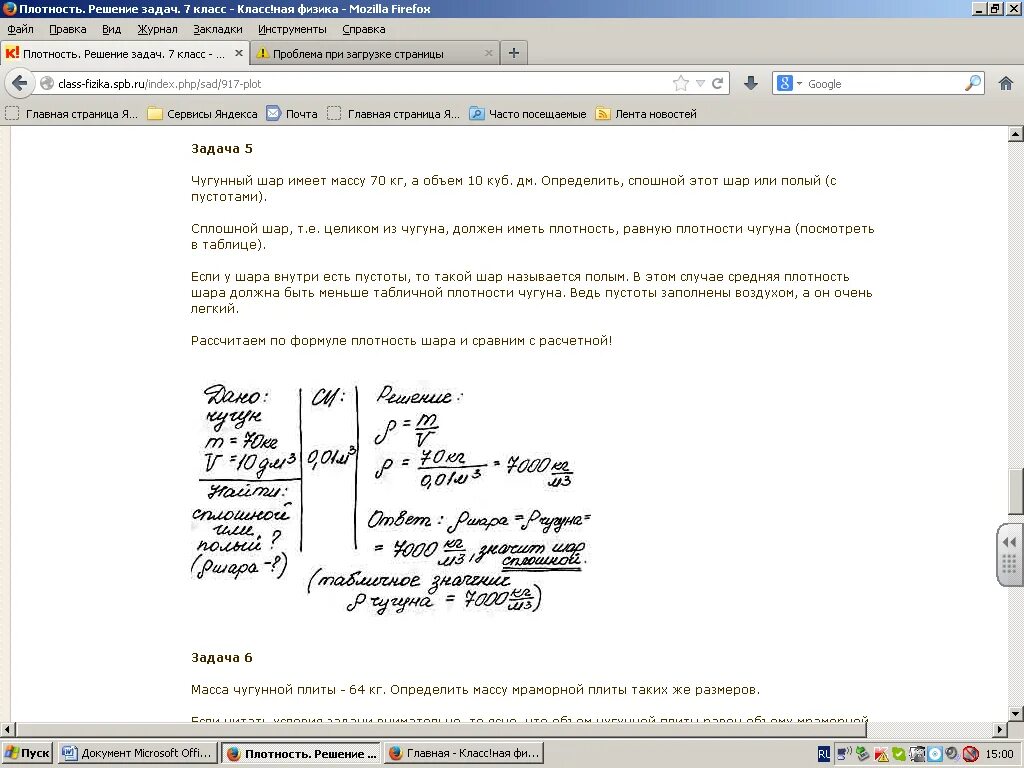Open the Вид menu

pyautogui.click(x=112, y=29)
